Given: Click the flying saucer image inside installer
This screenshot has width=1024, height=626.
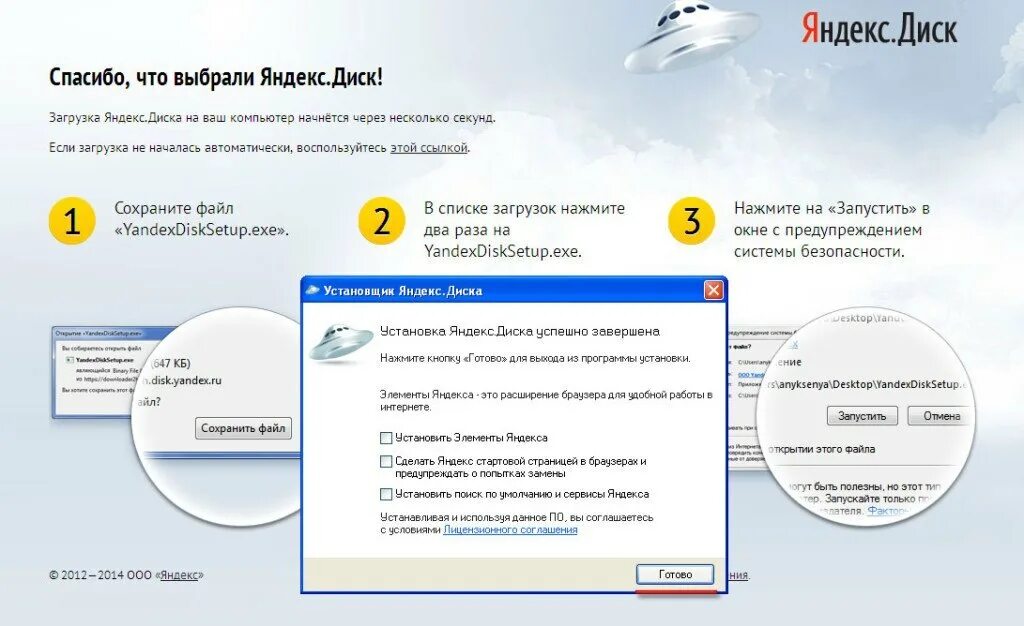Looking at the screenshot, I should [x=341, y=341].
